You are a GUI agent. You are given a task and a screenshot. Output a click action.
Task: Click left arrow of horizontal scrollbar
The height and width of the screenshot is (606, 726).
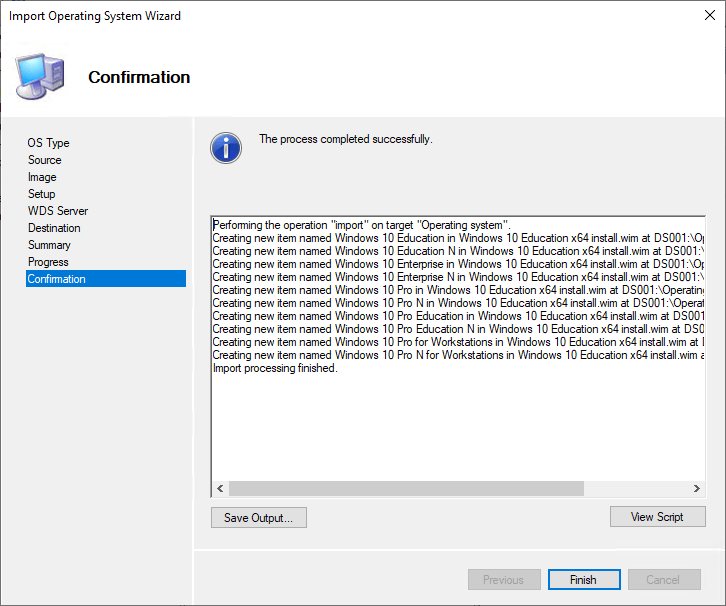pos(220,489)
